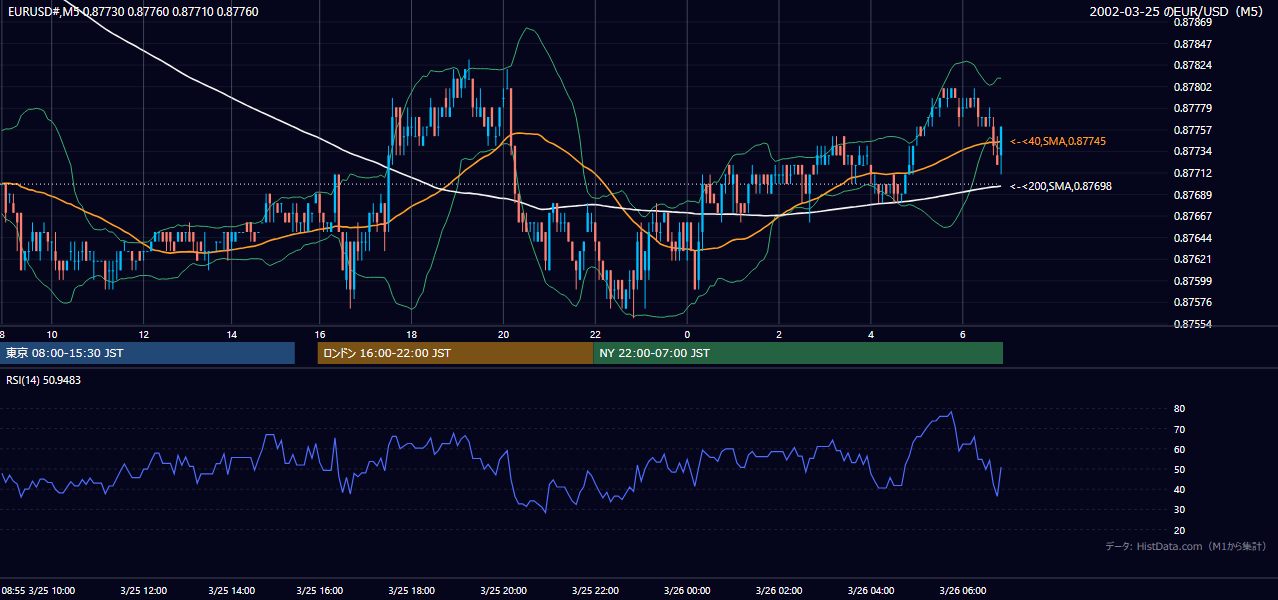Click price axis label 0.87734
This screenshot has height=600, width=1278.
[x=1192, y=151]
